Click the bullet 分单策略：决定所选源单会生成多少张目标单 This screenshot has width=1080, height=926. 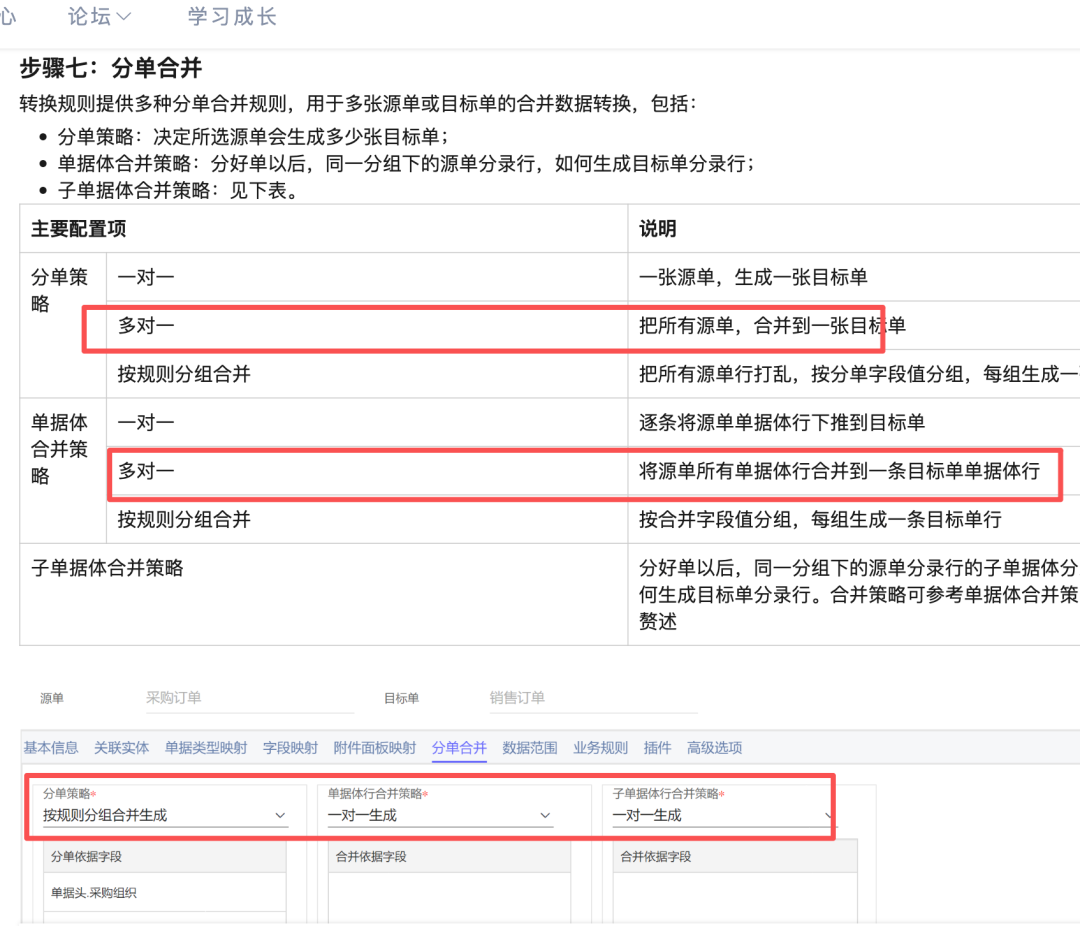tap(253, 136)
